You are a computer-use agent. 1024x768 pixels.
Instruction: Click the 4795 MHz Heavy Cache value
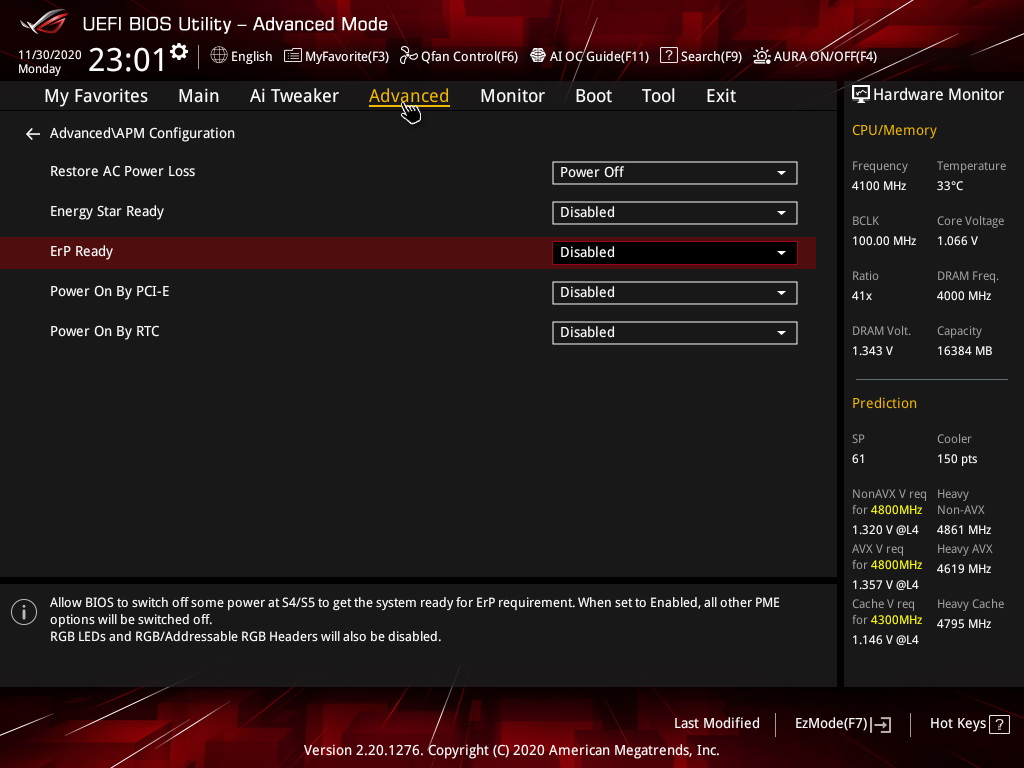964,624
